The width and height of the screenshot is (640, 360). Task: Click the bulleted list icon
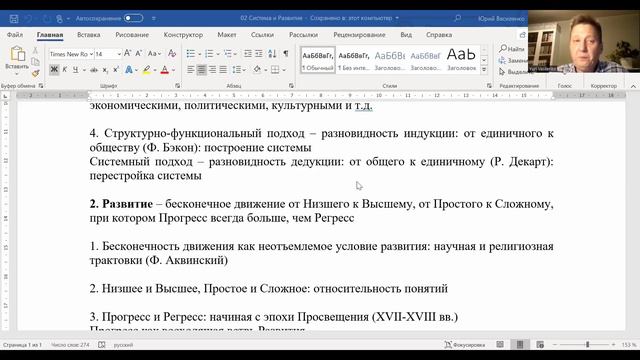click(x=191, y=53)
